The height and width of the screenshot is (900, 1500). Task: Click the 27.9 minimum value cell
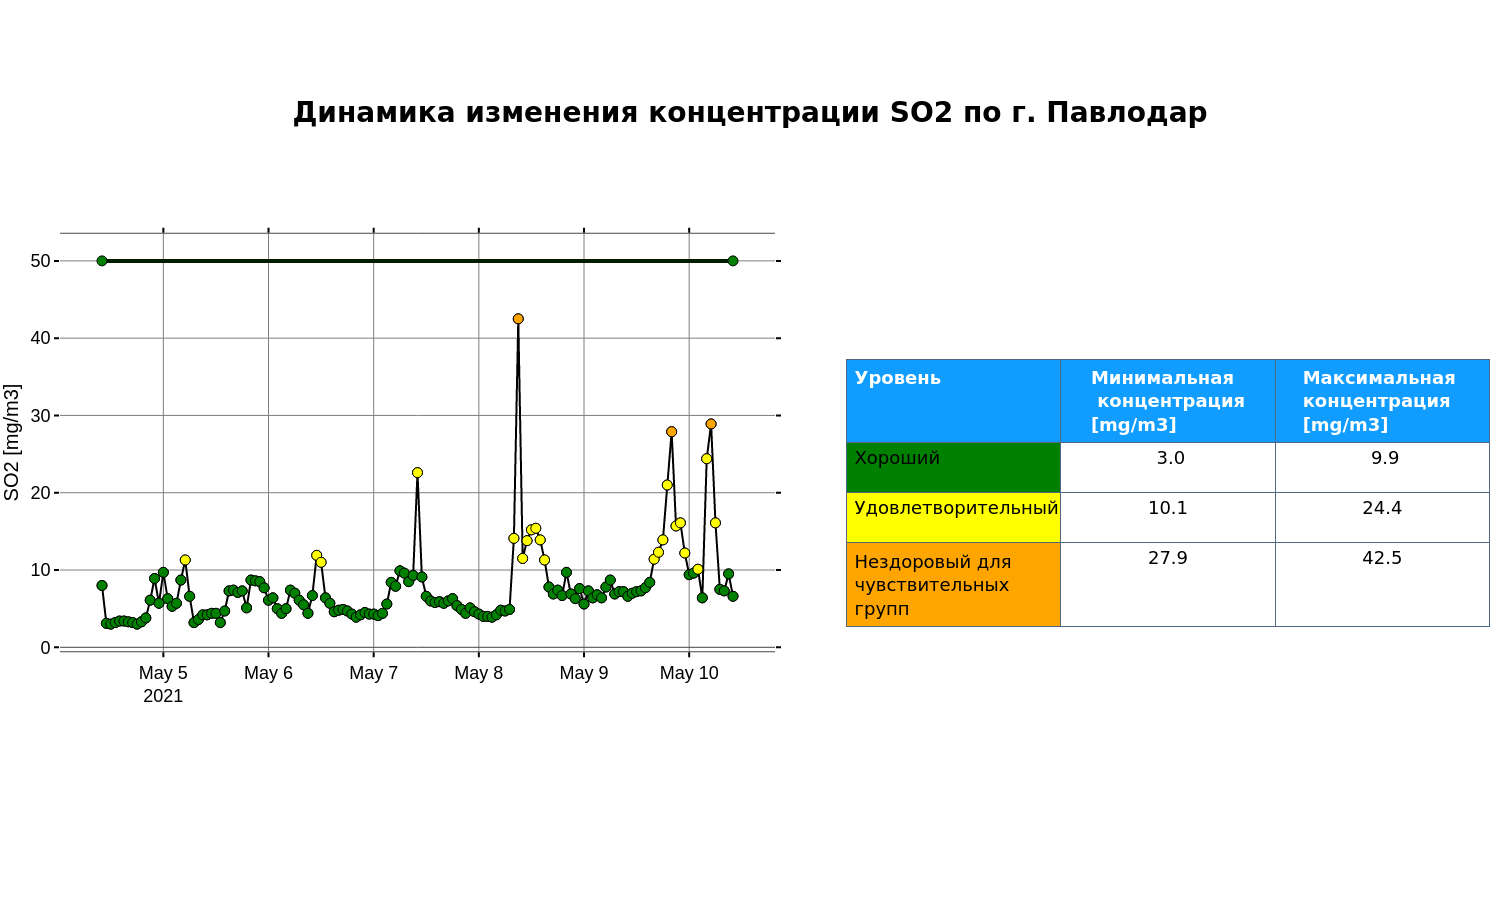pos(1168,584)
